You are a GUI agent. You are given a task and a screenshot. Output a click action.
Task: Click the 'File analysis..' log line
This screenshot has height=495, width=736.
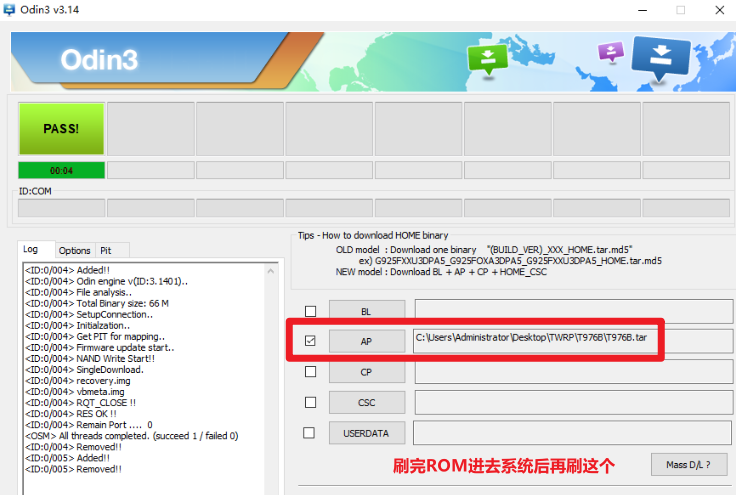(78, 292)
